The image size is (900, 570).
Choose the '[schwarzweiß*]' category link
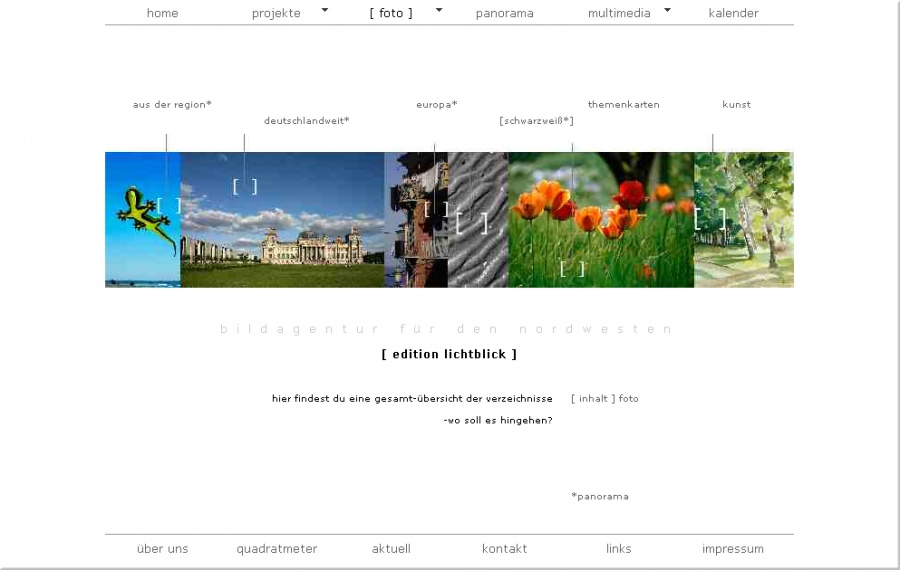tap(536, 121)
